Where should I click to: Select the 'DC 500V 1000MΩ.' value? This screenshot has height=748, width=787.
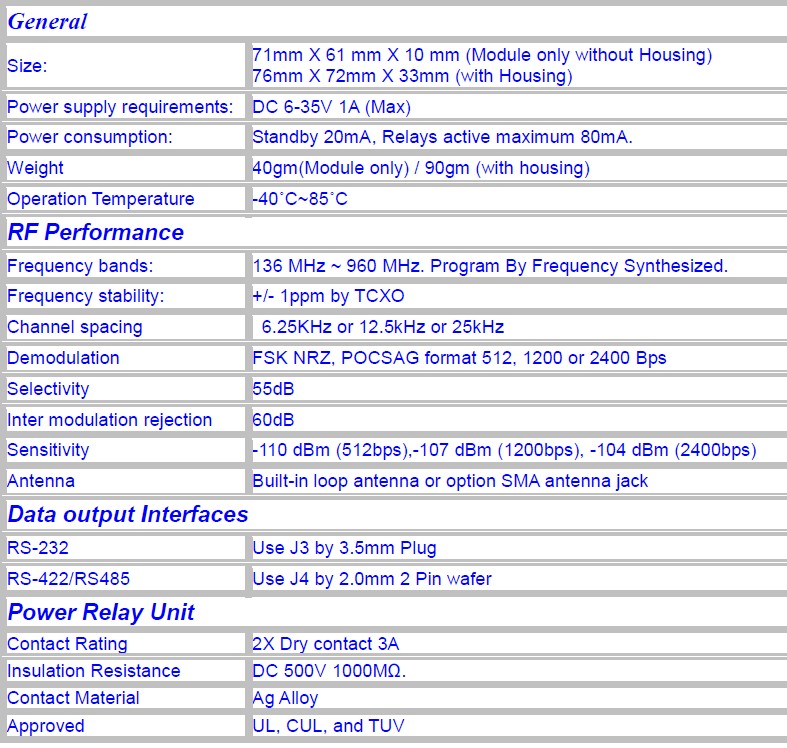point(329,671)
